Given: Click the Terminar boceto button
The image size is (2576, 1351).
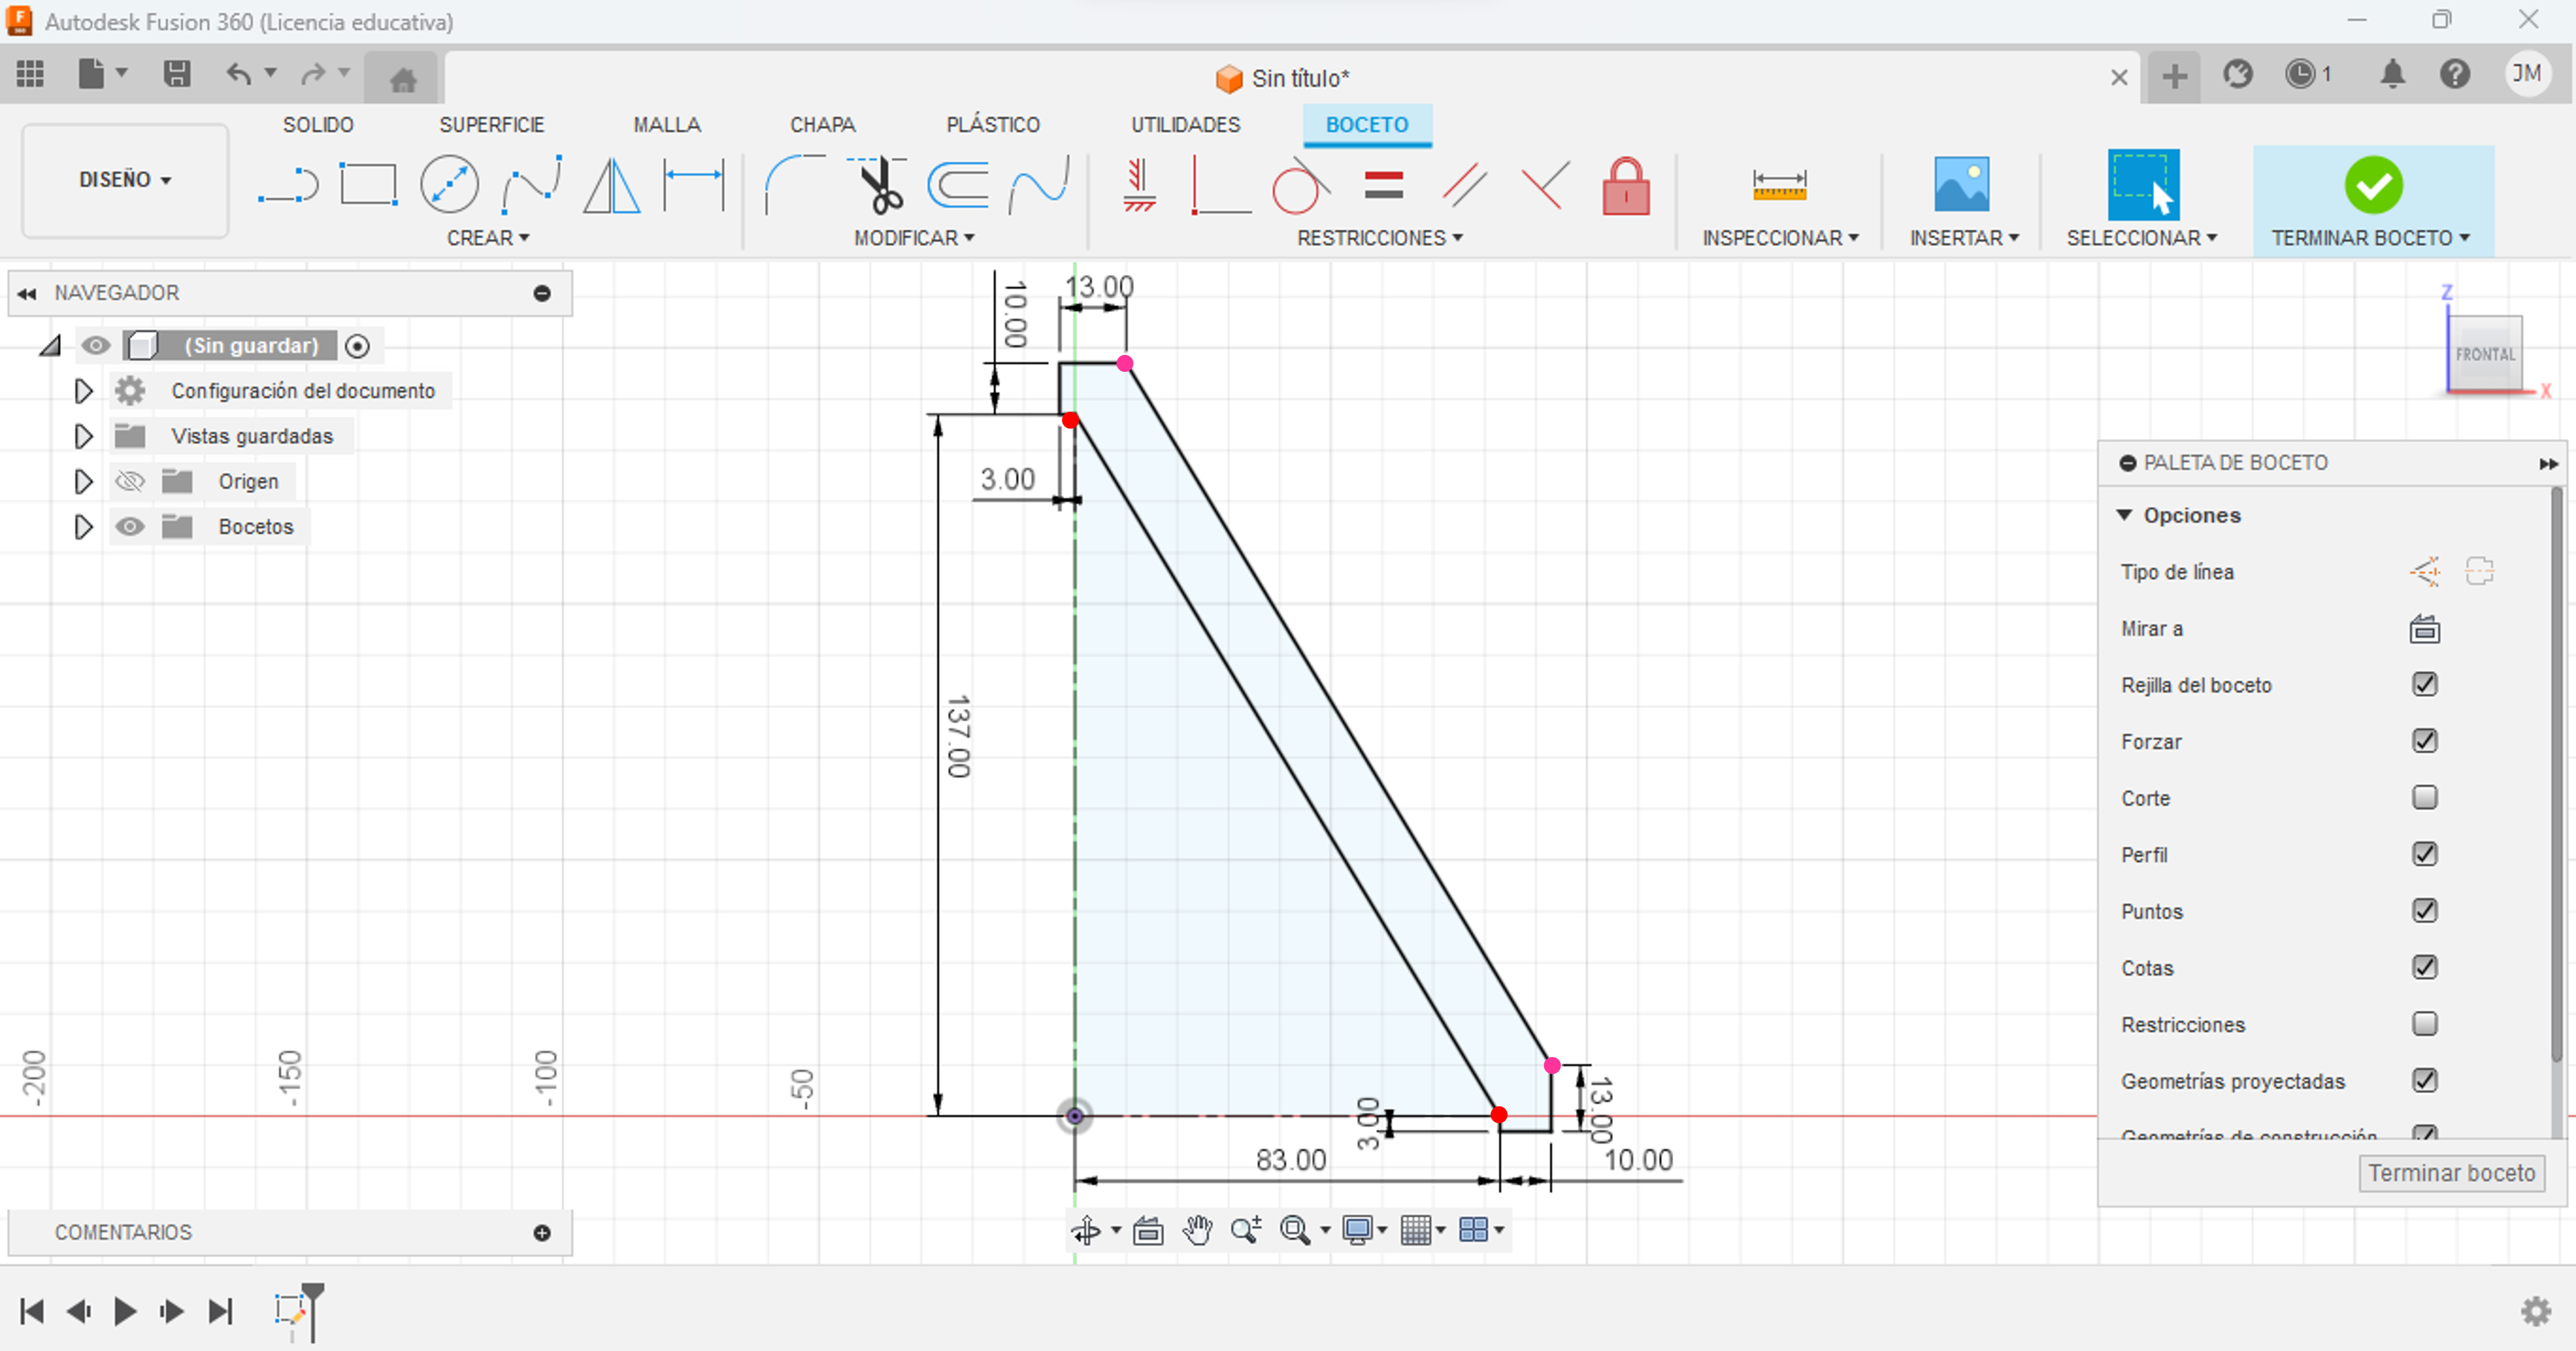Looking at the screenshot, I should click(x=2451, y=1173).
